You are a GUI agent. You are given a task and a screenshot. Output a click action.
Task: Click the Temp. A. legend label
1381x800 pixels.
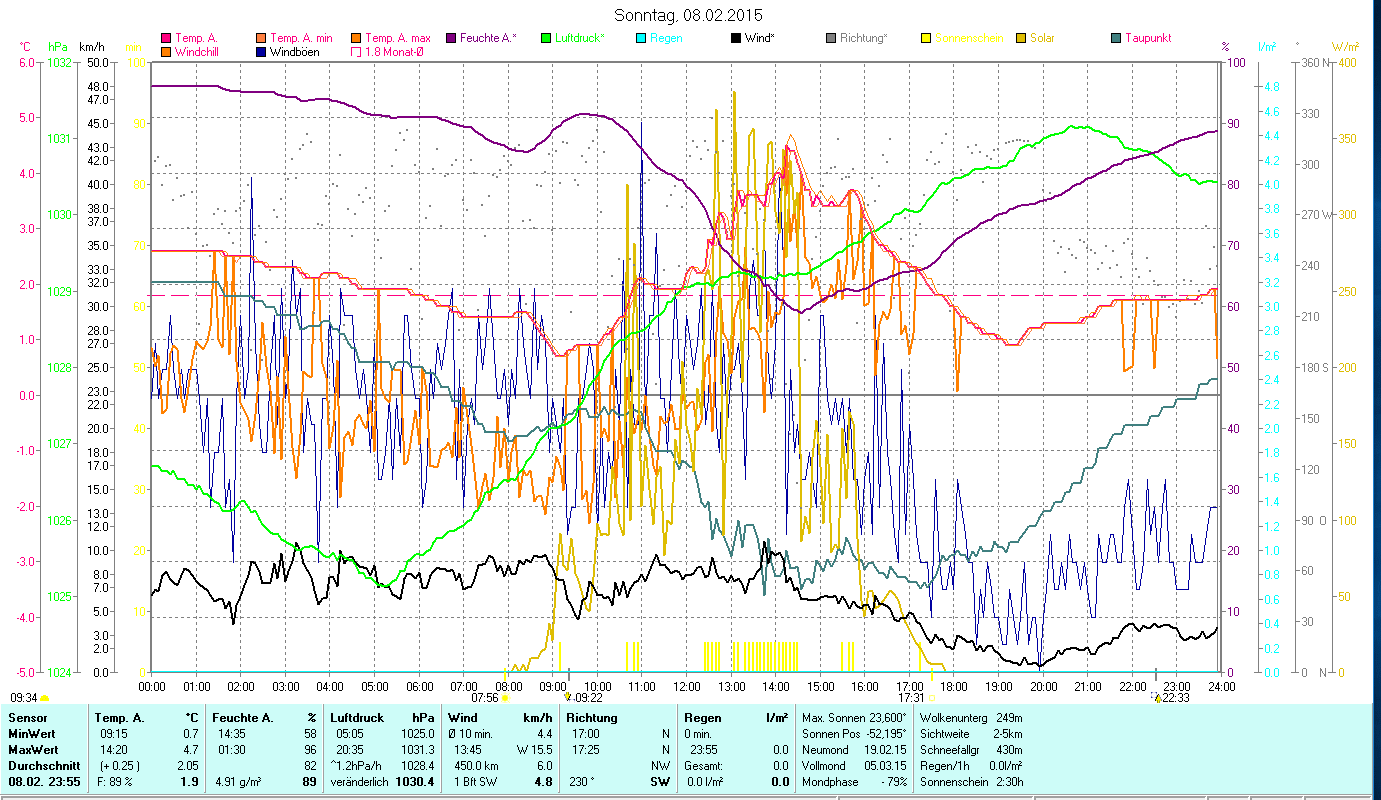coord(196,38)
